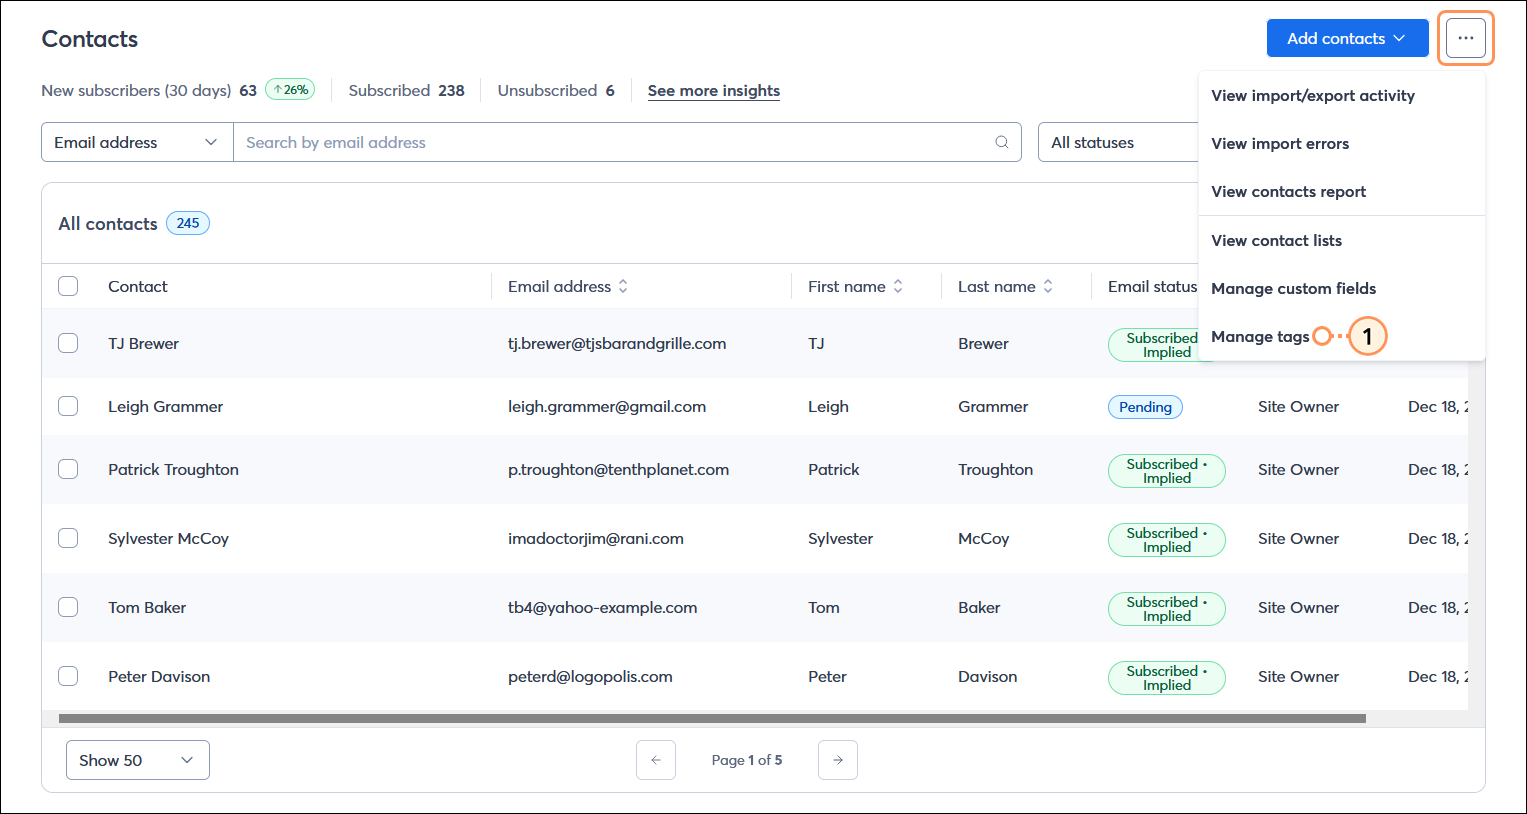Sort the First name column

tap(899, 286)
